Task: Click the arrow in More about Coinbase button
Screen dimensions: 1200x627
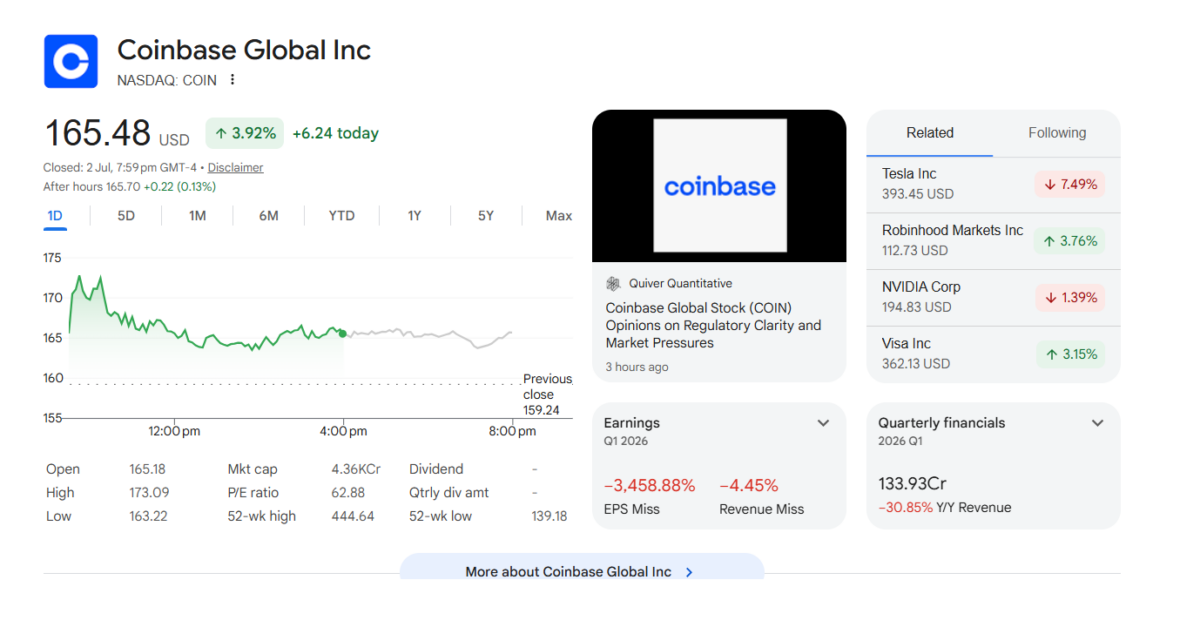Action: (689, 572)
